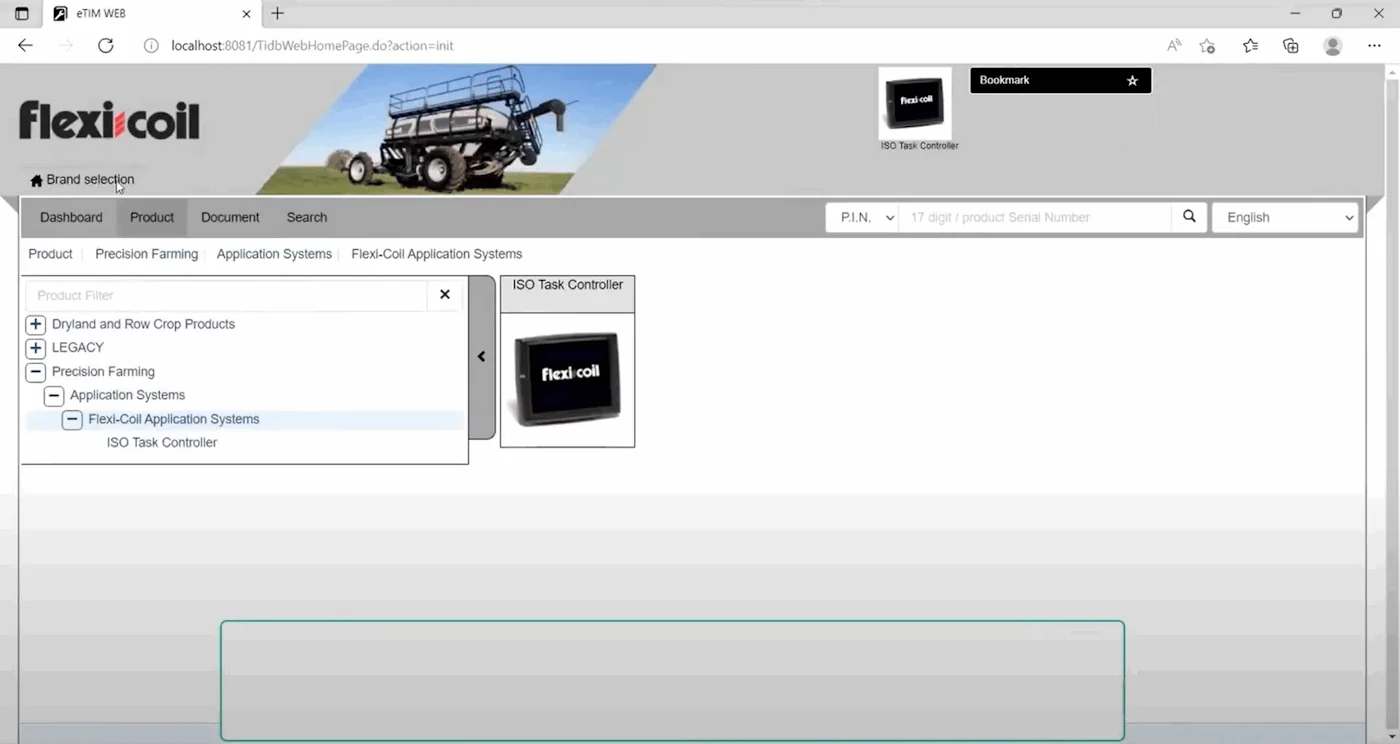Collapse Flexi-Coil Application Systems node
This screenshot has height=744, width=1400.
pyautogui.click(x=72, y=420)
